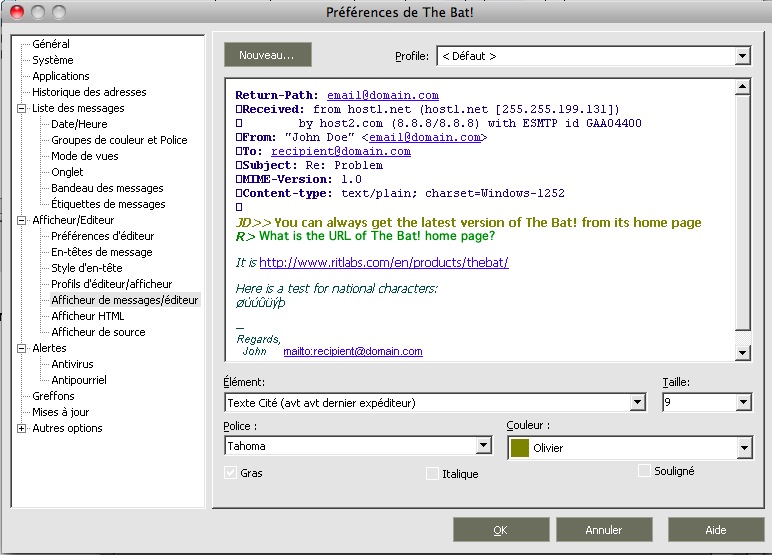Collapse the Afficheur/Editeur tree node
772x555 pixels.
(22, 220)
